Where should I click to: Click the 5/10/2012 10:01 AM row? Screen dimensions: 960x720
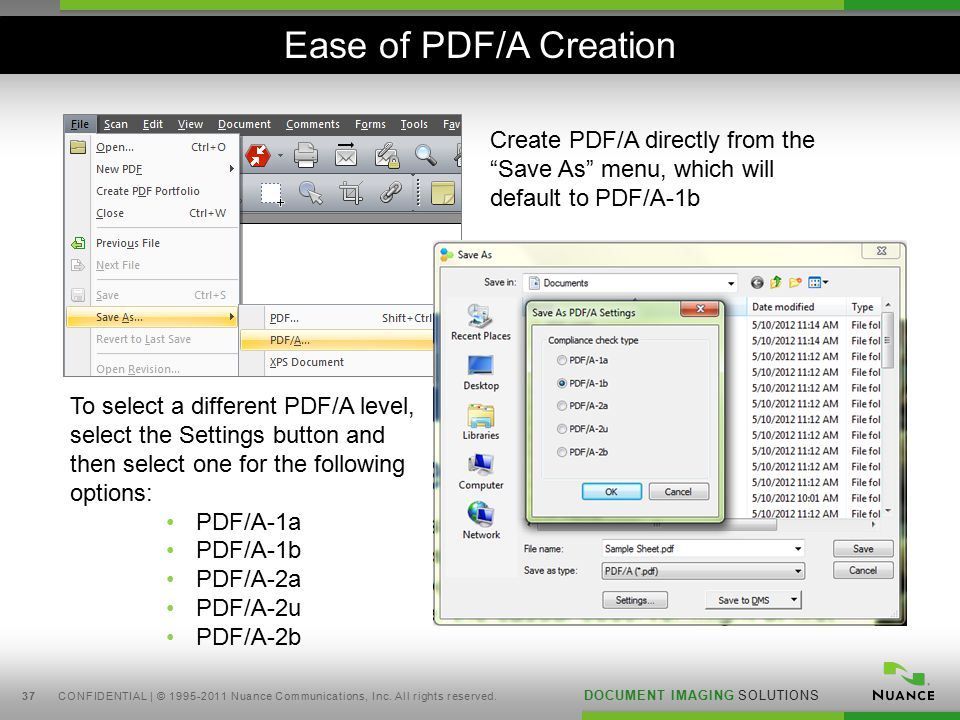(814, 498)
